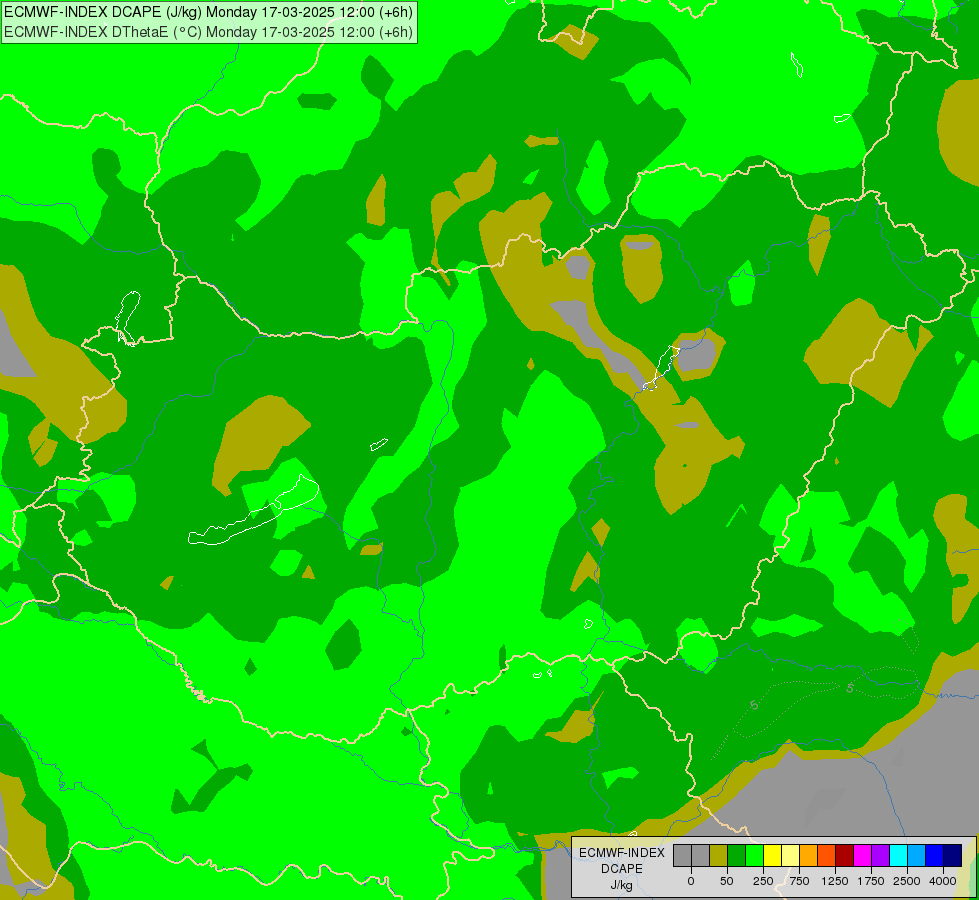Image resolution: width=979 pixels, height=900 pixels.
Task: Click the '1750' legend scale value
Action: pyautogui.click(x=871, y=881)
